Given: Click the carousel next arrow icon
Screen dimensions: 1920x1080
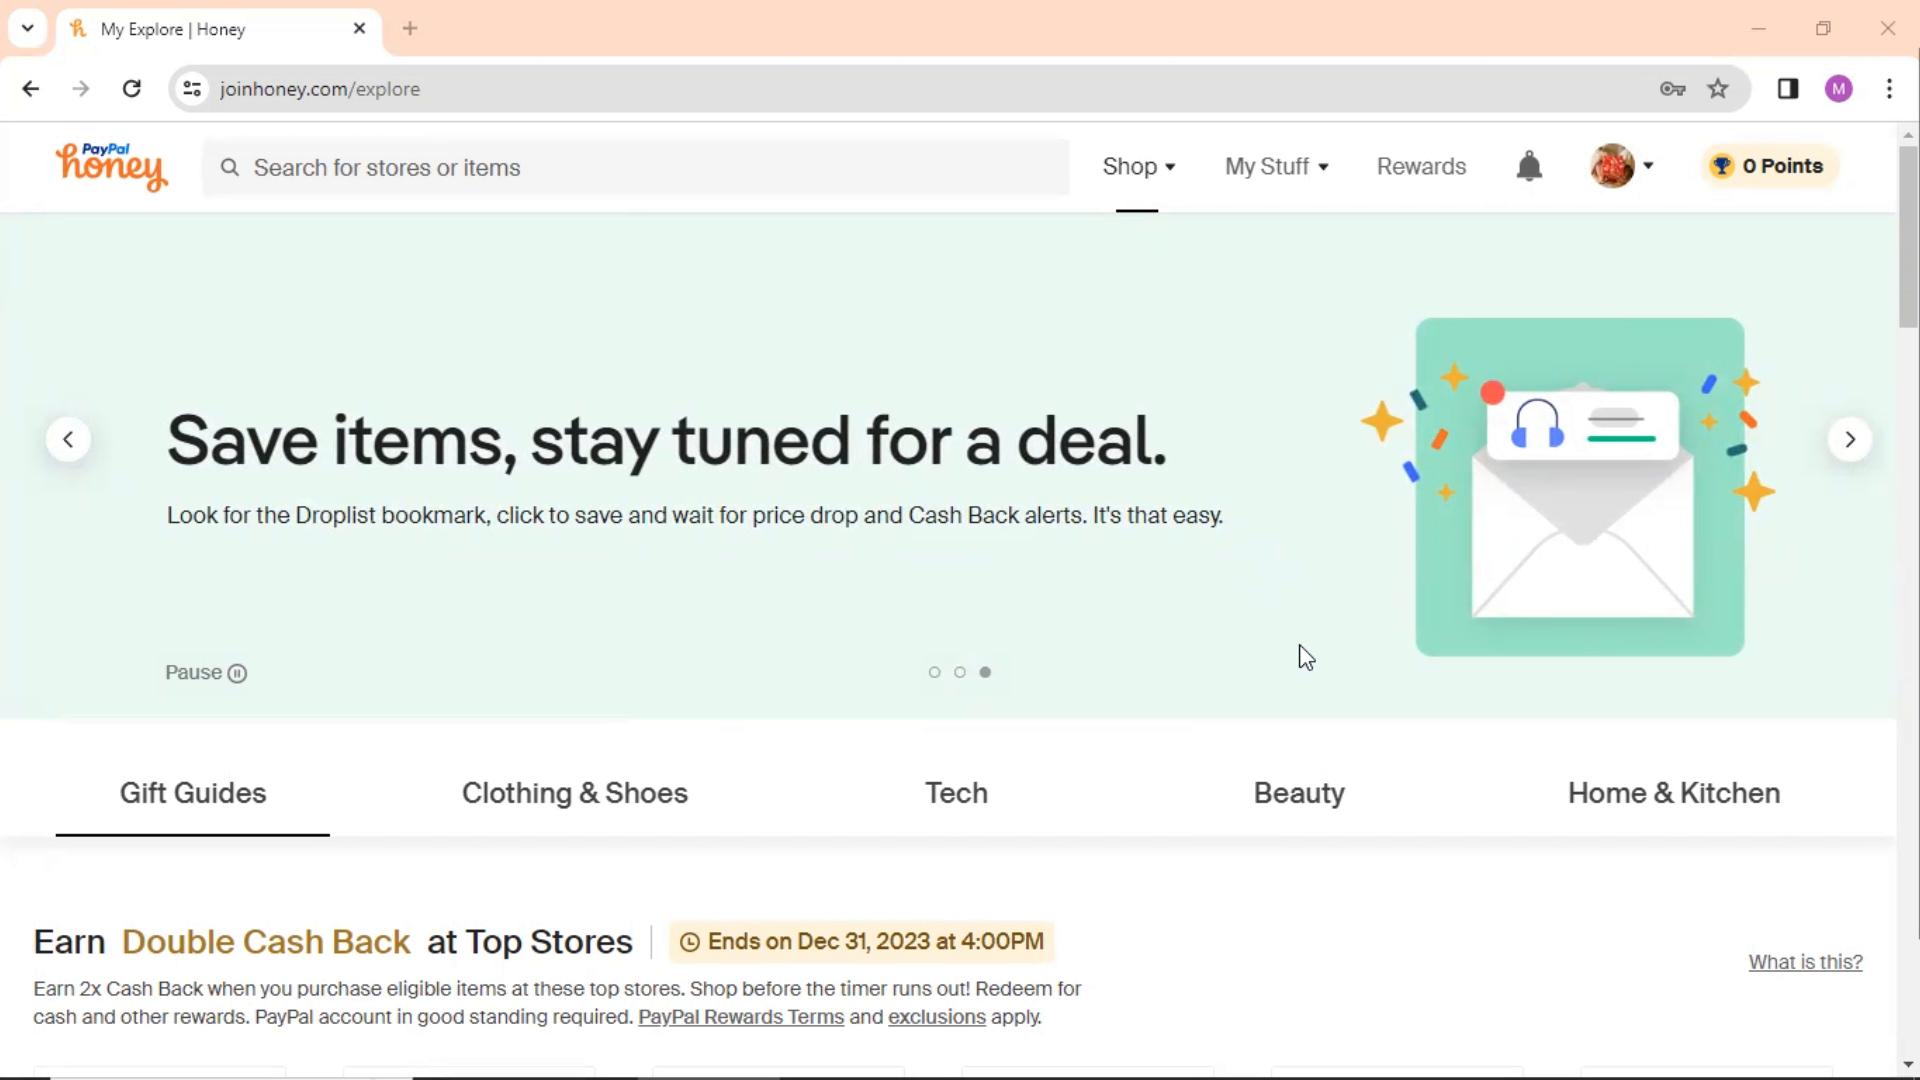Looking at the screenshot, I should [x=1850, y=439].
